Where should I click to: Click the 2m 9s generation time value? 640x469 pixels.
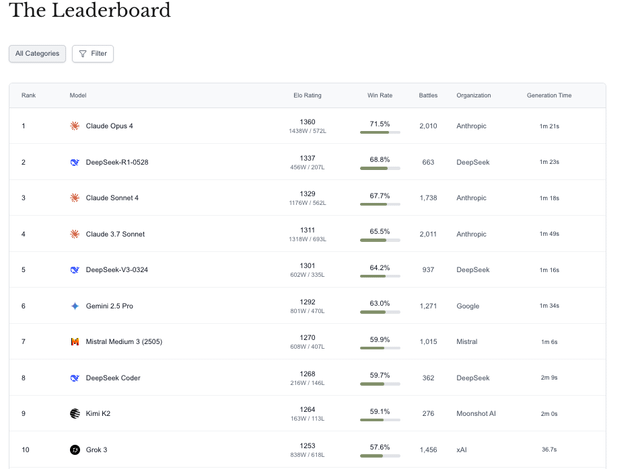pyautogui.click(x=549, y=378)
